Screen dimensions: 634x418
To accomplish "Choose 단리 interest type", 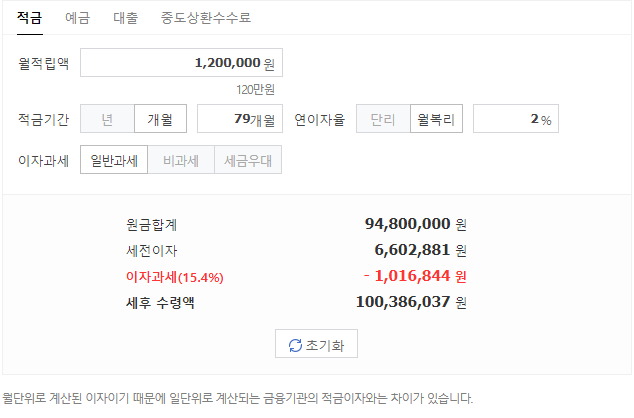I will tap(383, 119).
